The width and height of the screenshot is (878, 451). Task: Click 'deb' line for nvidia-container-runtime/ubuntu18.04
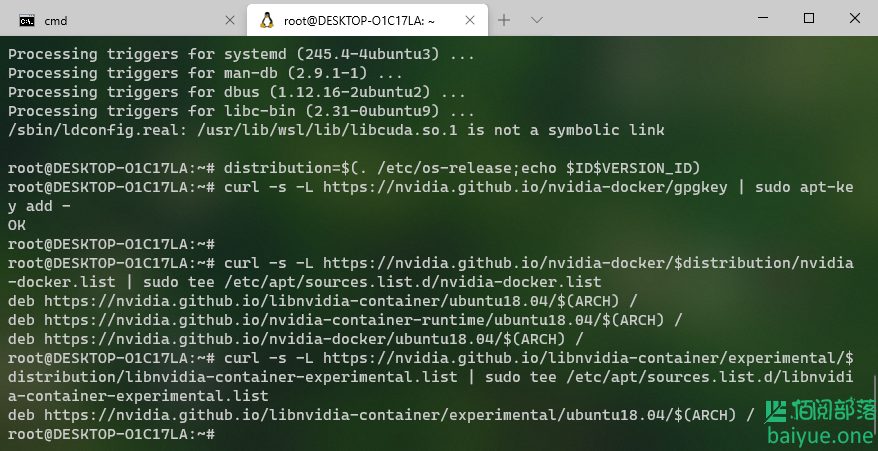click(x=345, y=320)
